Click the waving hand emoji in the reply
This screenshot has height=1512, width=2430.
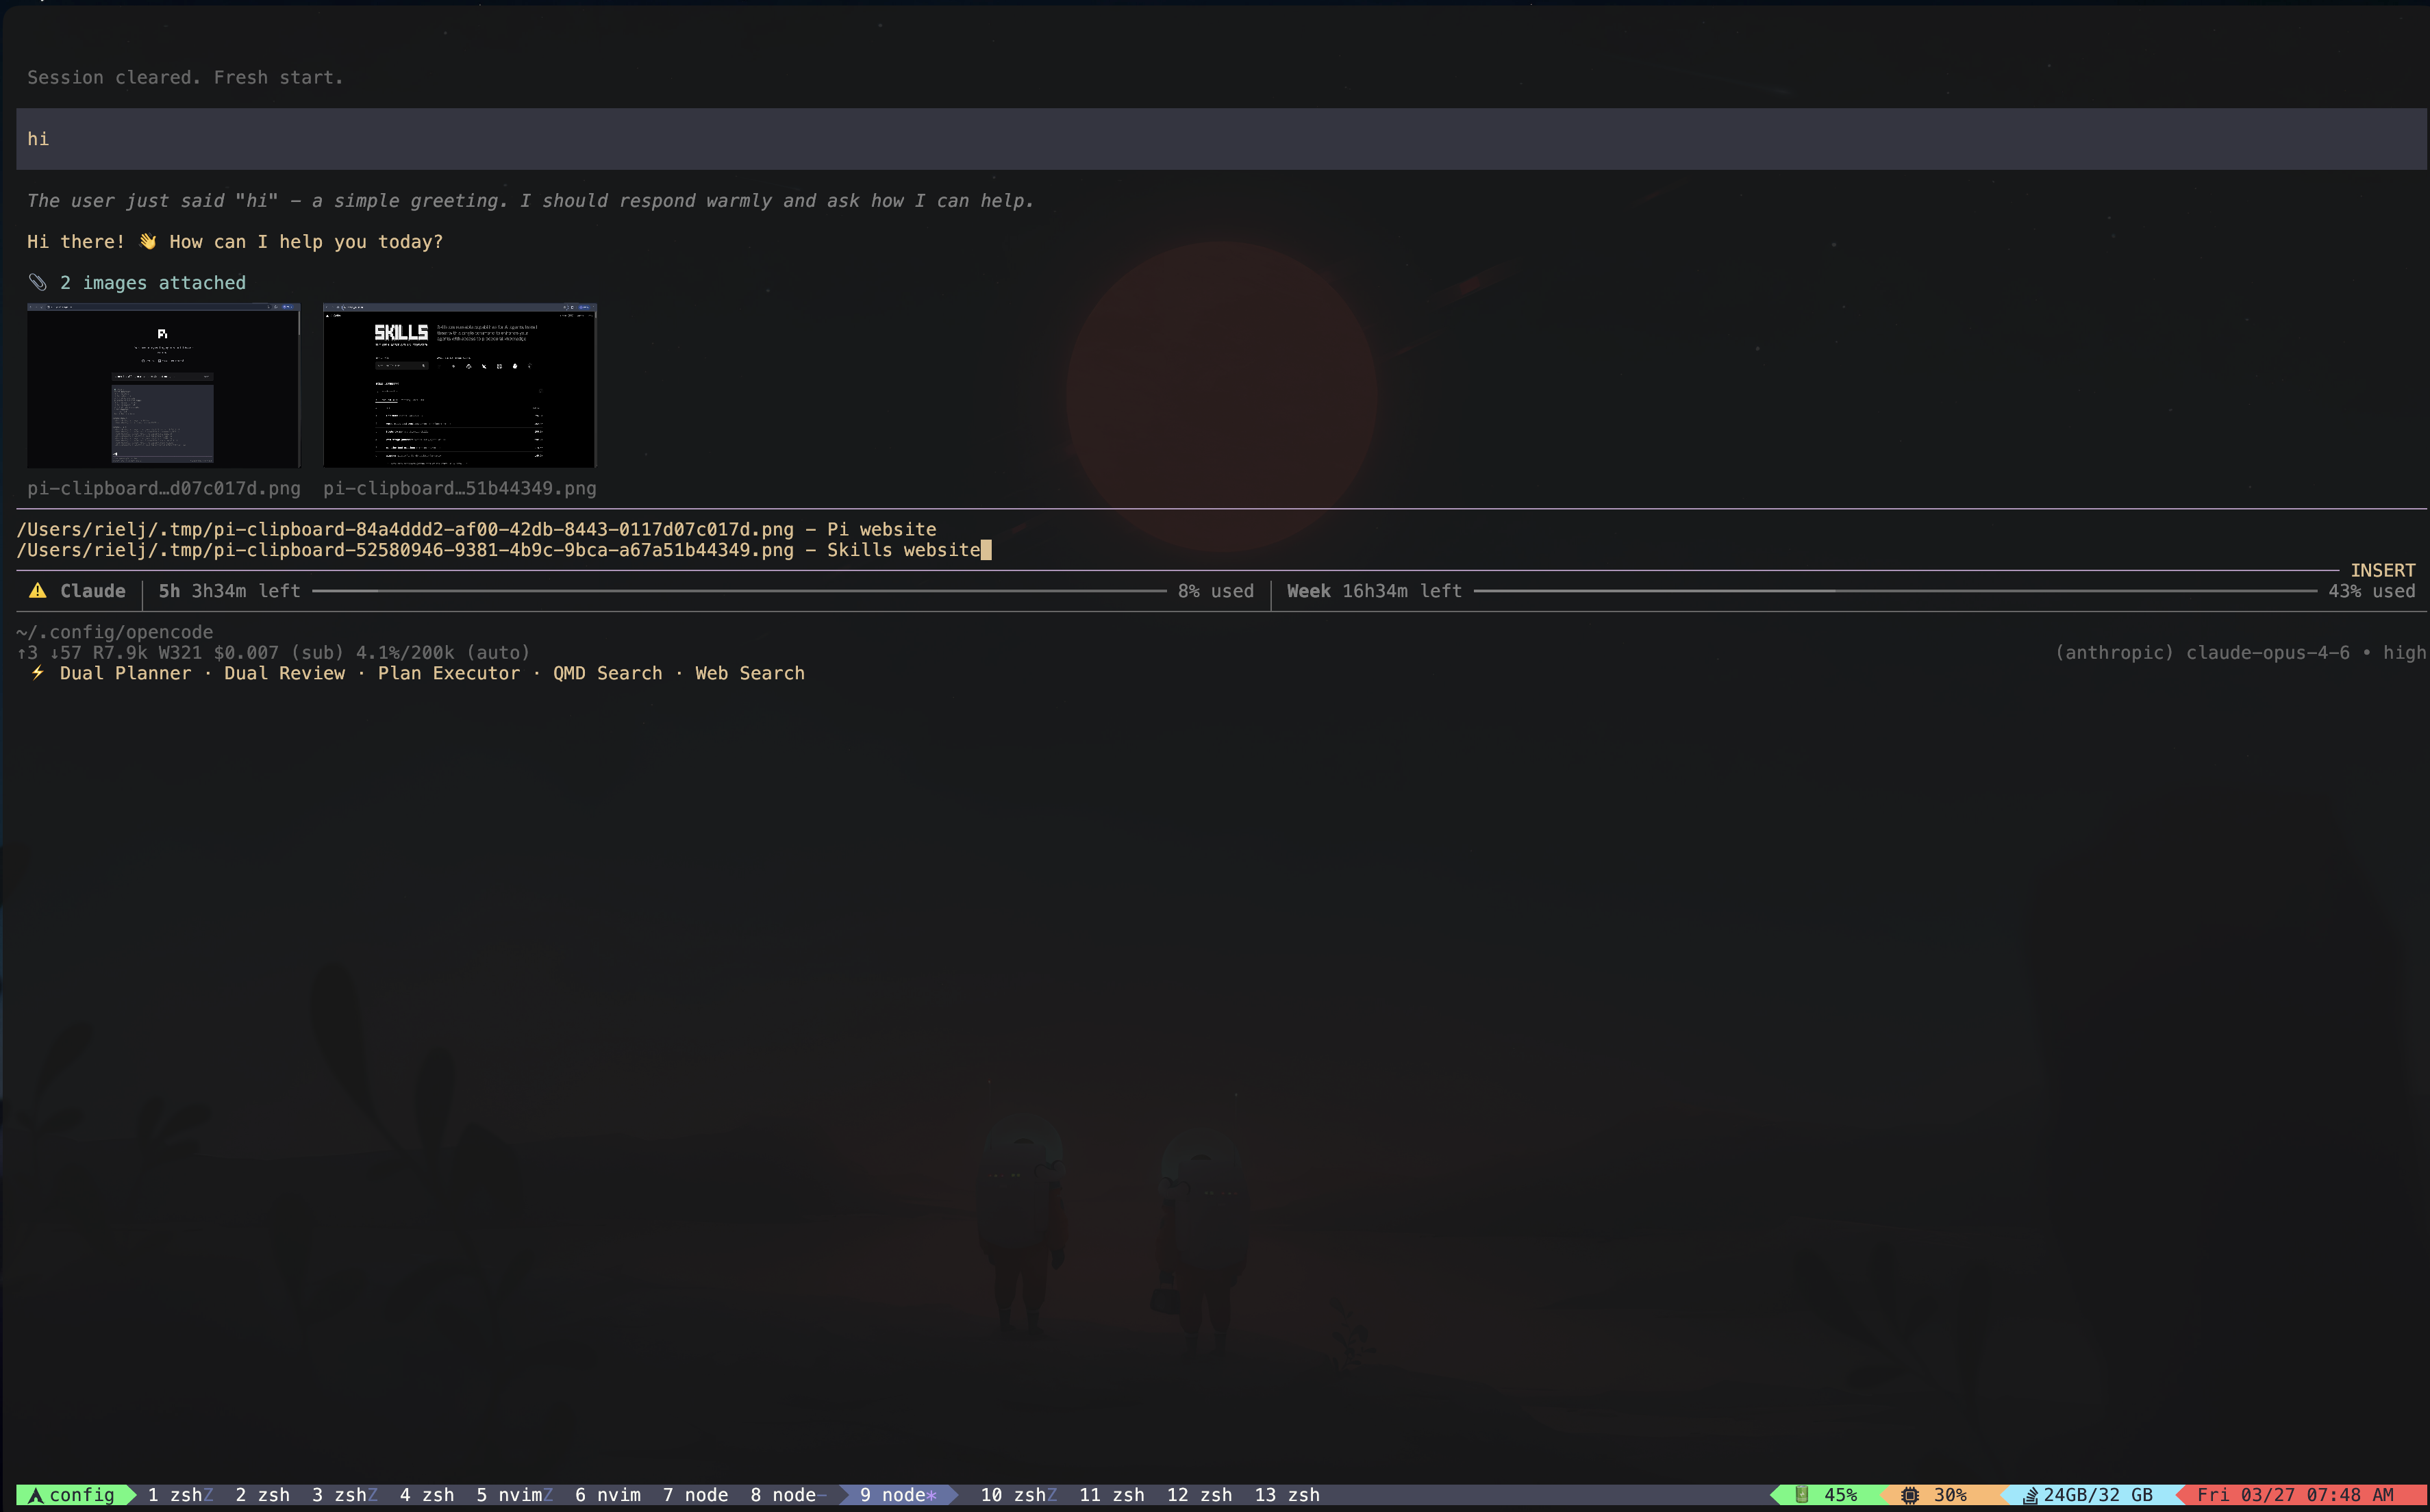148,241
